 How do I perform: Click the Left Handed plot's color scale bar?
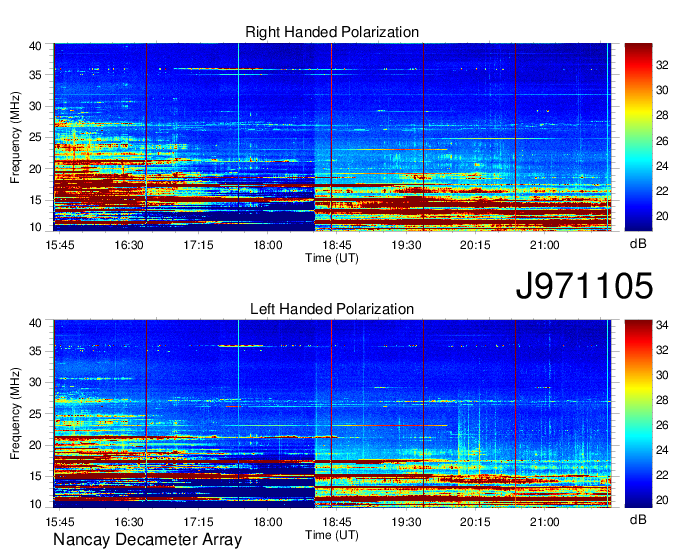[x=638, y=414]
